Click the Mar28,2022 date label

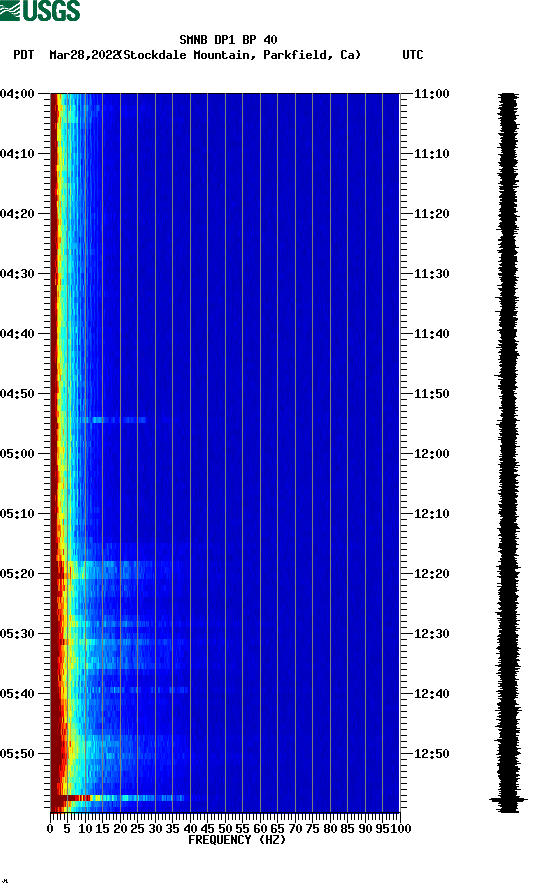point(84,55)
